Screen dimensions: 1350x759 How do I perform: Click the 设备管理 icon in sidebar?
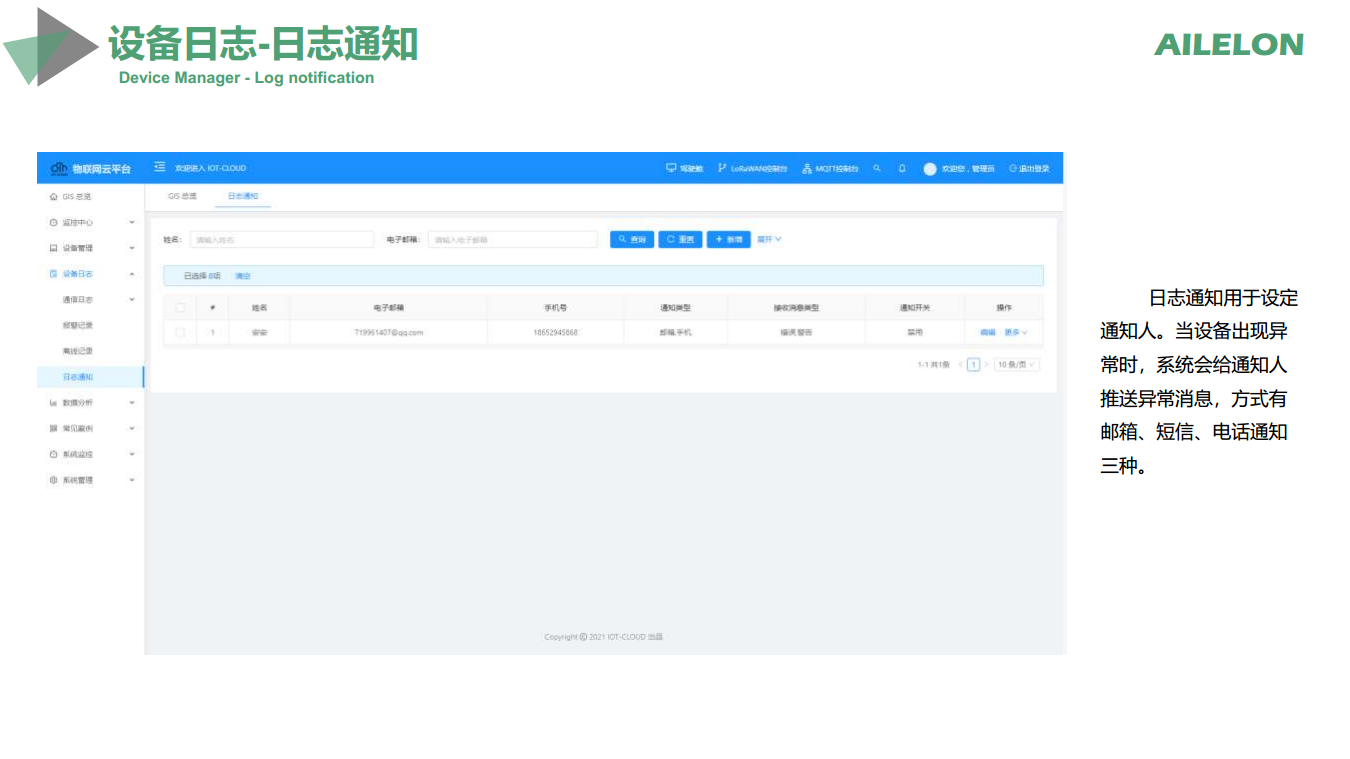coord(54,248)
